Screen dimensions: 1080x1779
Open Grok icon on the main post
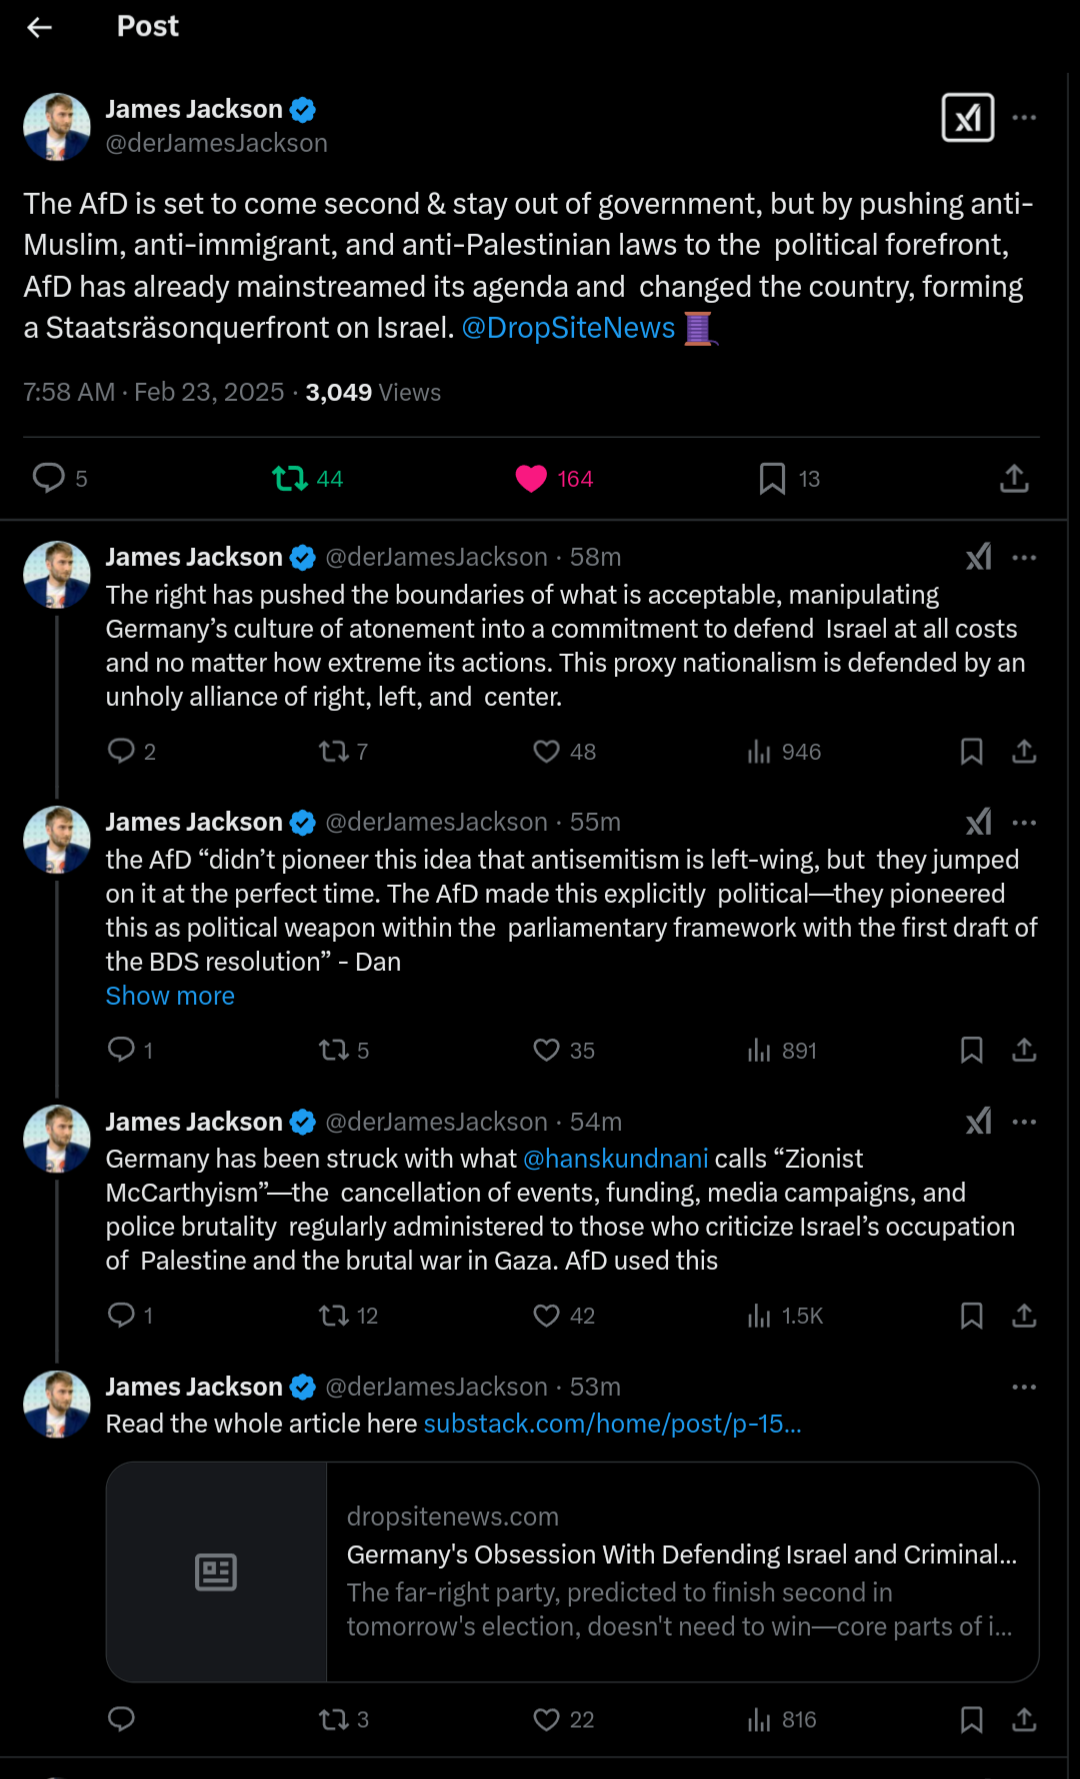pos(967,118)
